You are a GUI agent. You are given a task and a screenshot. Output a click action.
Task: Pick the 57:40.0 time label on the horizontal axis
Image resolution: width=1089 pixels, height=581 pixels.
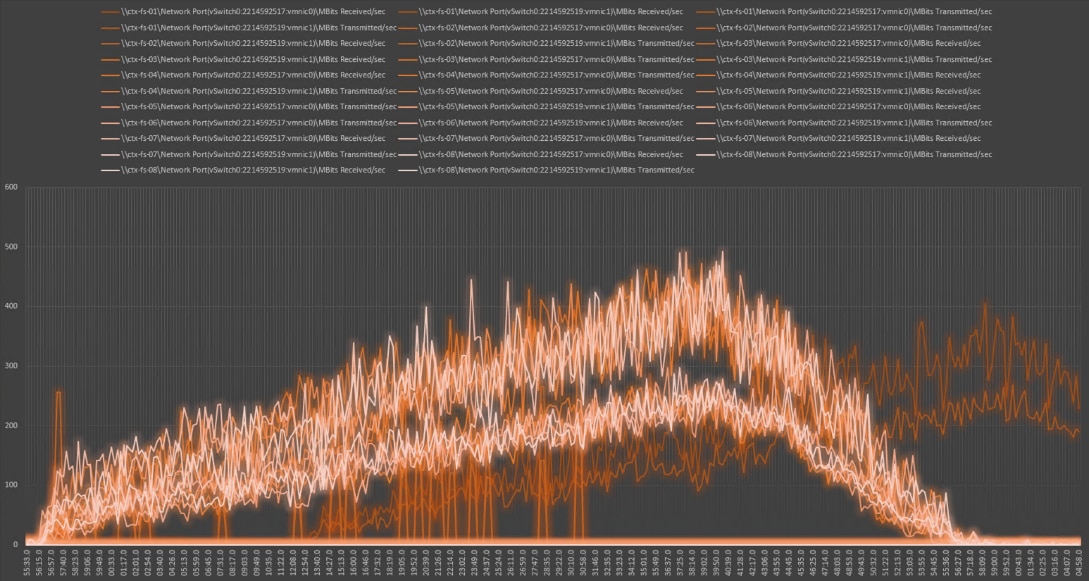[x=64, y=562]
